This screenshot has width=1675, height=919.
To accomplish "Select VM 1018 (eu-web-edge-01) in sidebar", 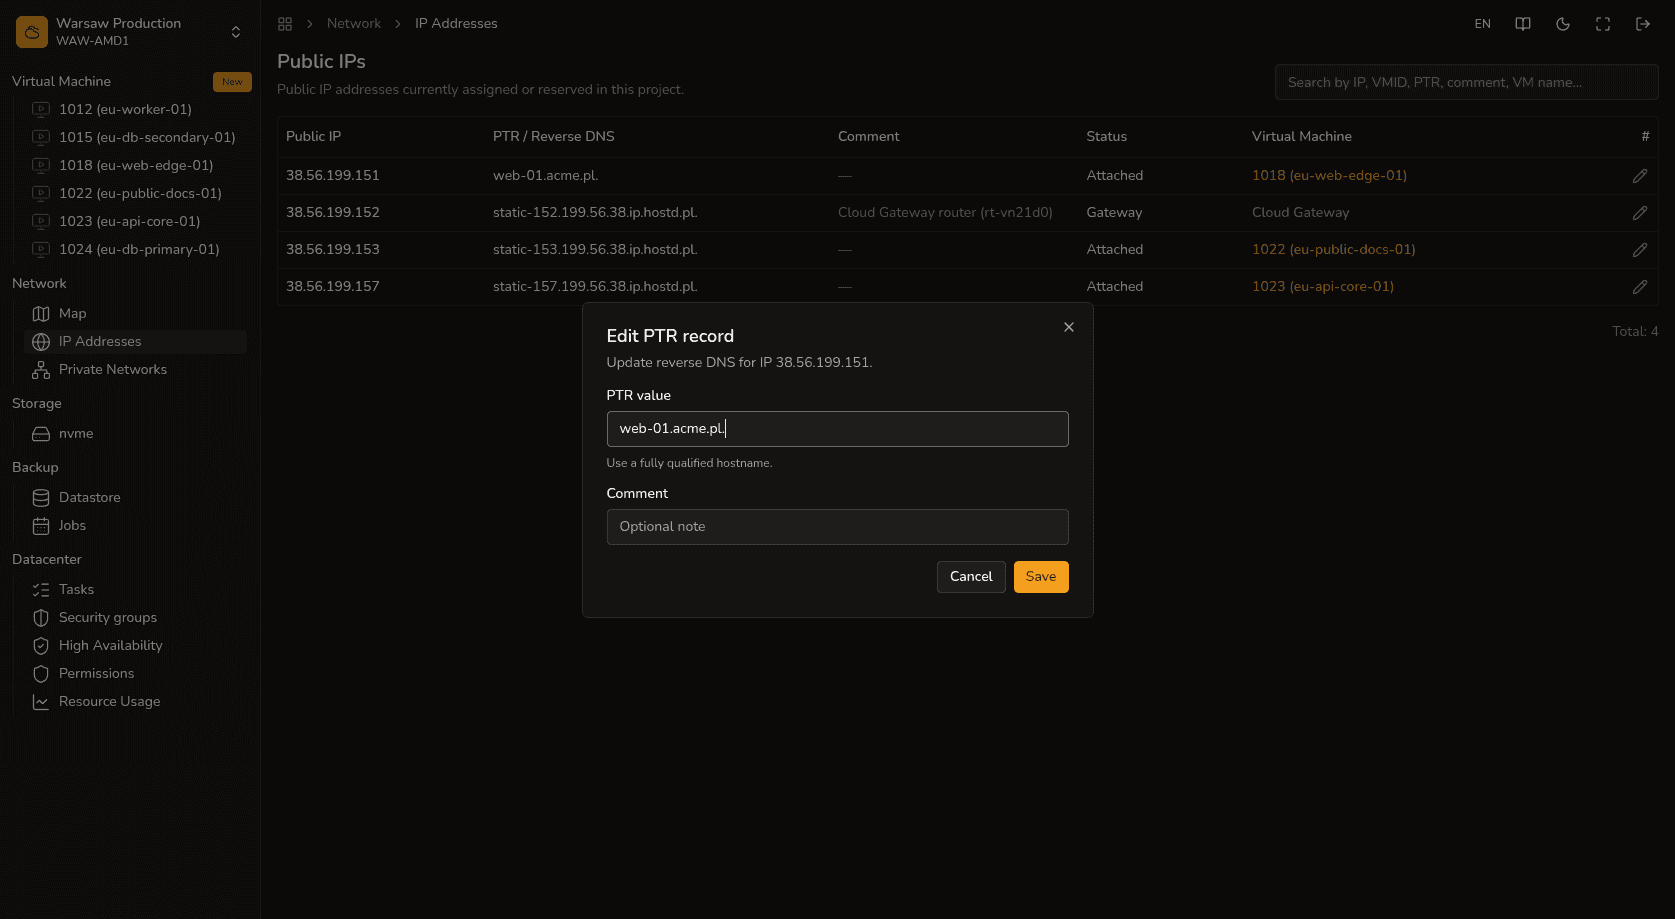I will tap(136, 166).
